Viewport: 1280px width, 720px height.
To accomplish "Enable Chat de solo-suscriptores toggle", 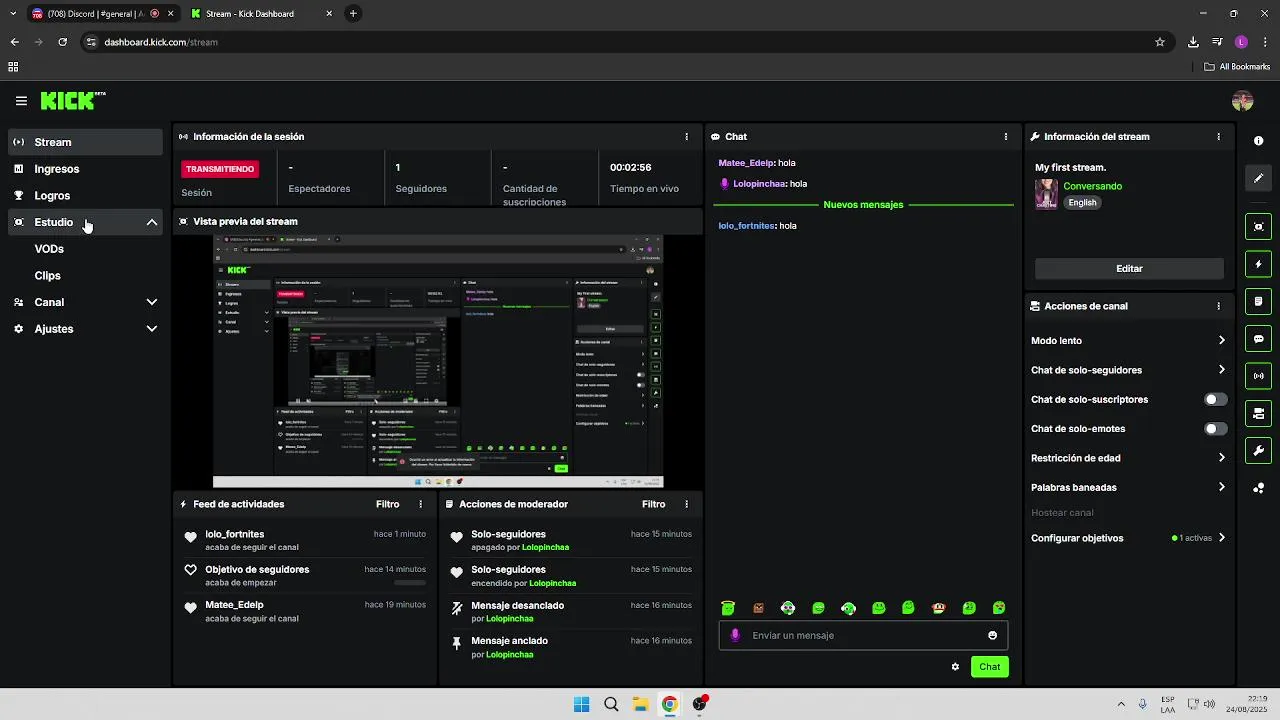I will pos(1215,400).
